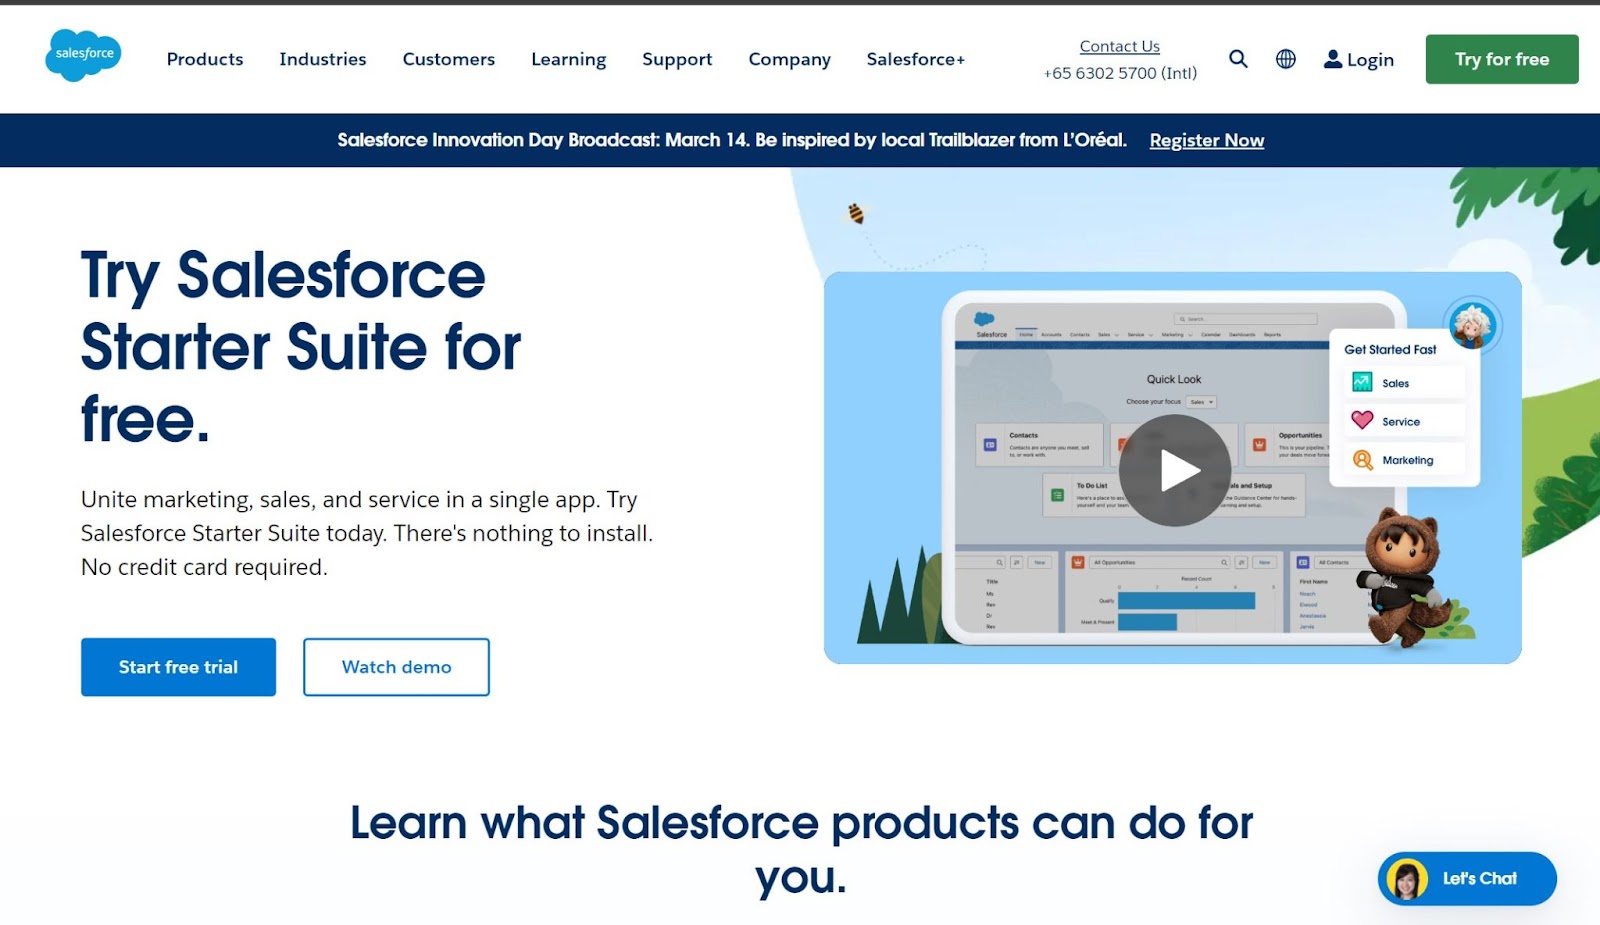Open the Support menu
The width and height of the screenshot is (1600, 925).
677,59
